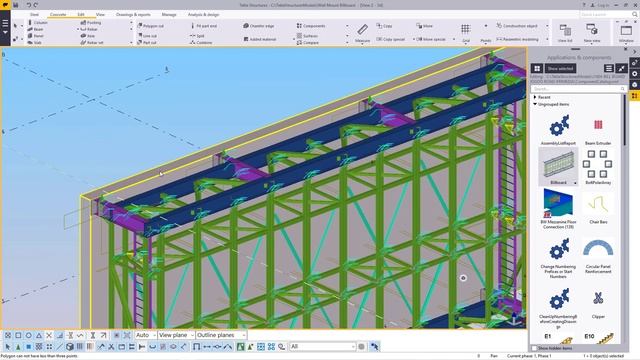Toggle the select welds switch
Screen dimensions: 640x360
tap(101, 347)
